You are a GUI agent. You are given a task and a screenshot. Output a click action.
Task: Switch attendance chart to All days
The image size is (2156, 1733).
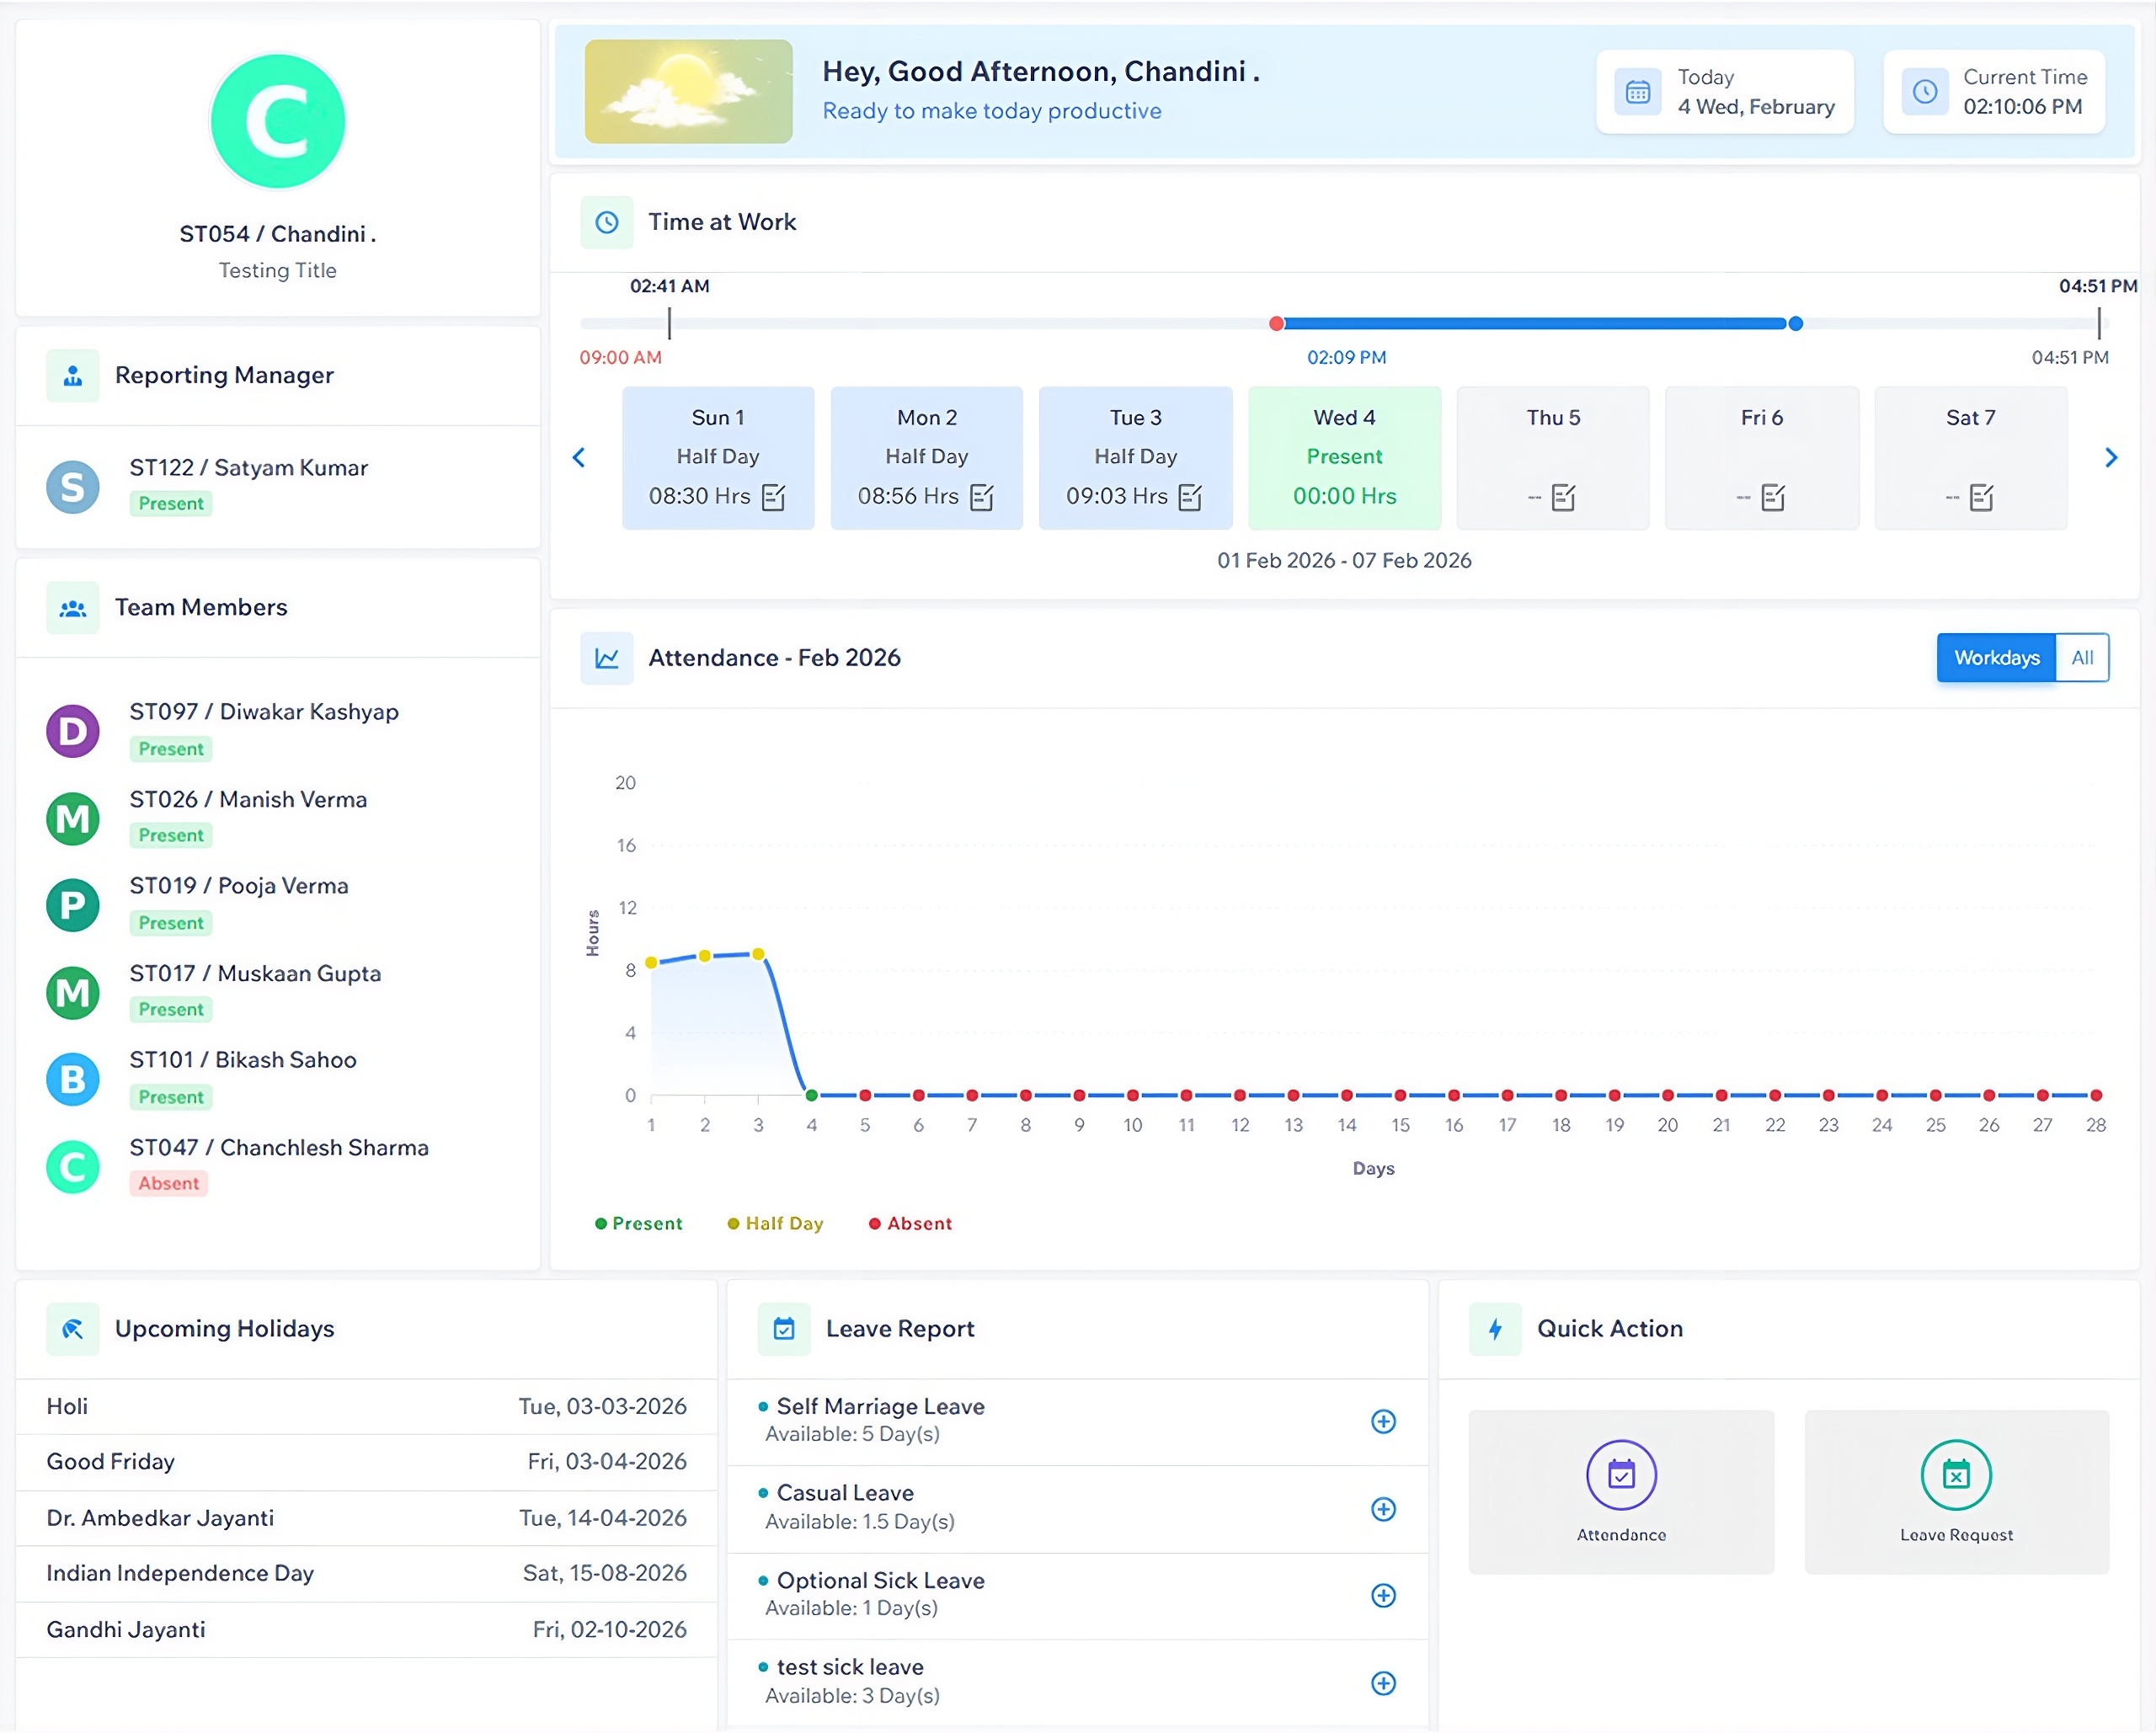(x=2082, y=658)
